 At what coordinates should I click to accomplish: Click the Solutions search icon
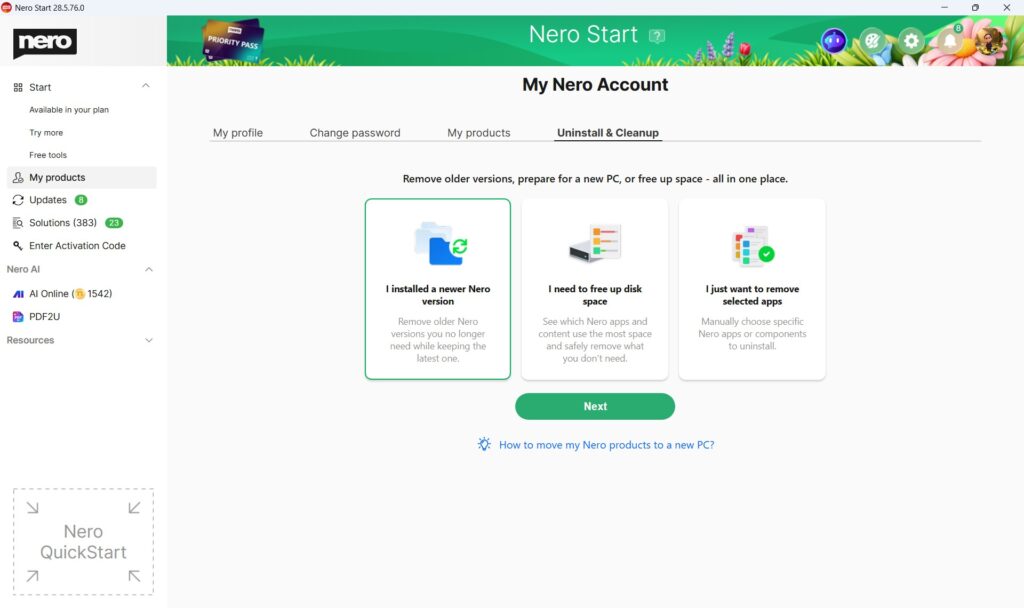[x=18, y=223]
